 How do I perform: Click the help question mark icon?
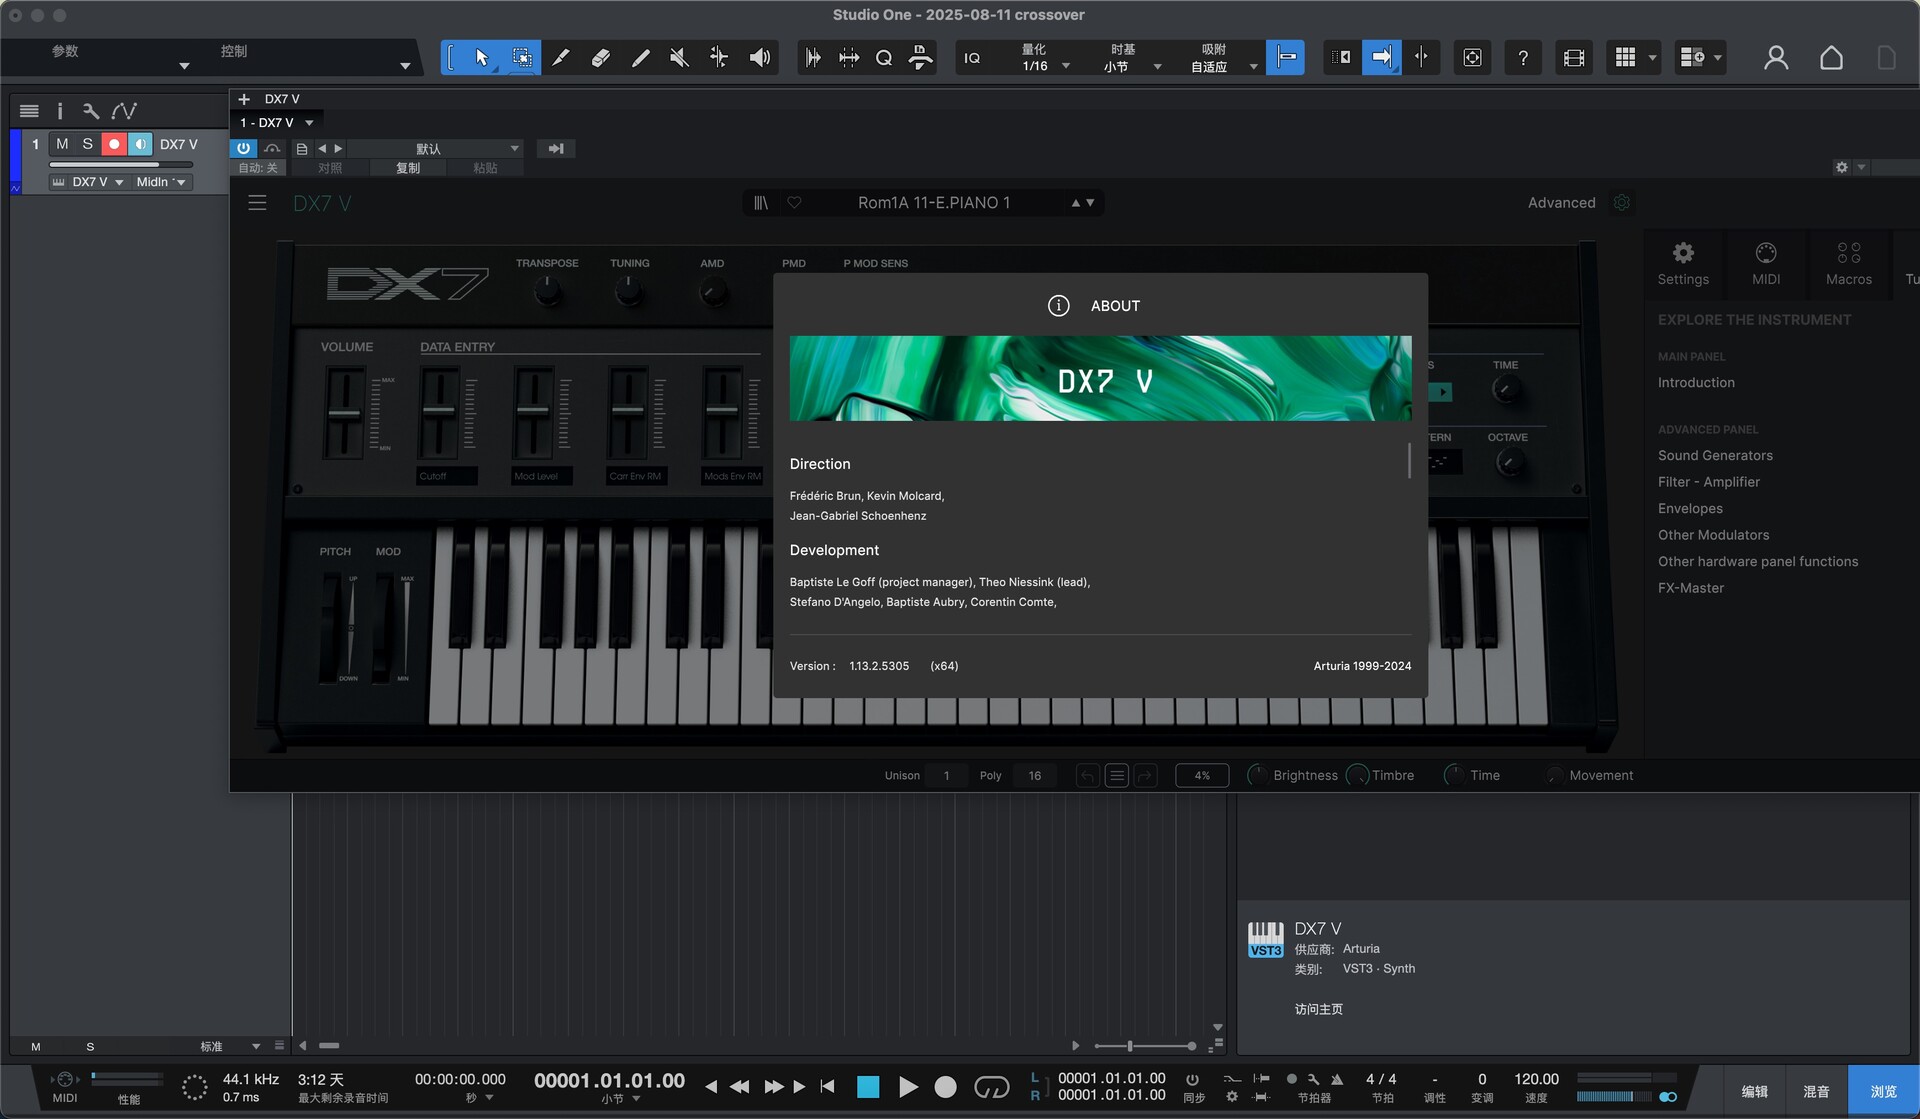1523,58
